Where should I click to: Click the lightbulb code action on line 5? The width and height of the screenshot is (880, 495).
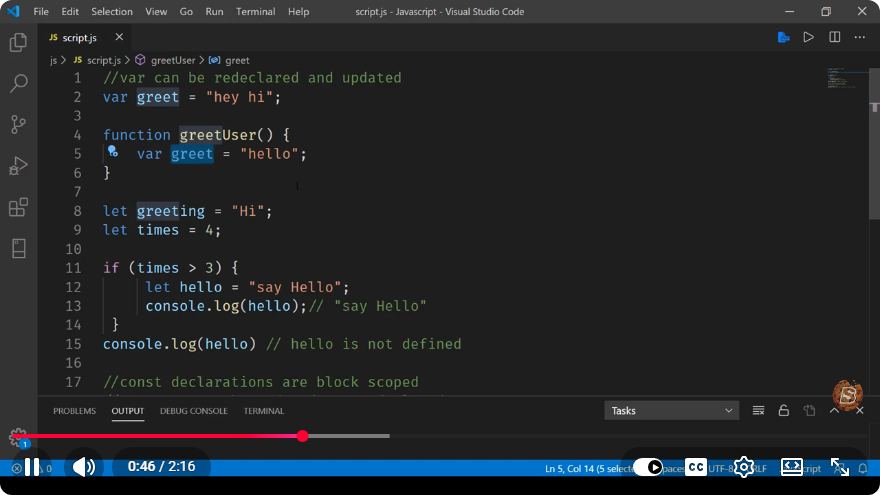[x=113, y=151]
